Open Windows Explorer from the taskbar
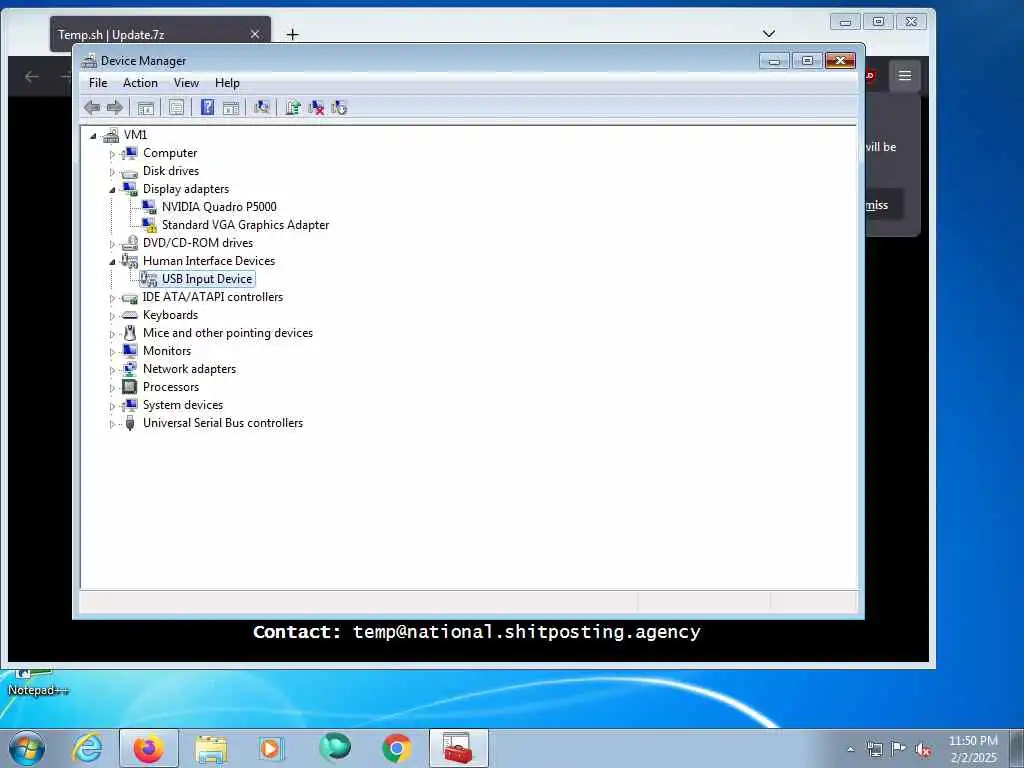The width and height of the screenshot is (1024, 768). coord(211,748)
